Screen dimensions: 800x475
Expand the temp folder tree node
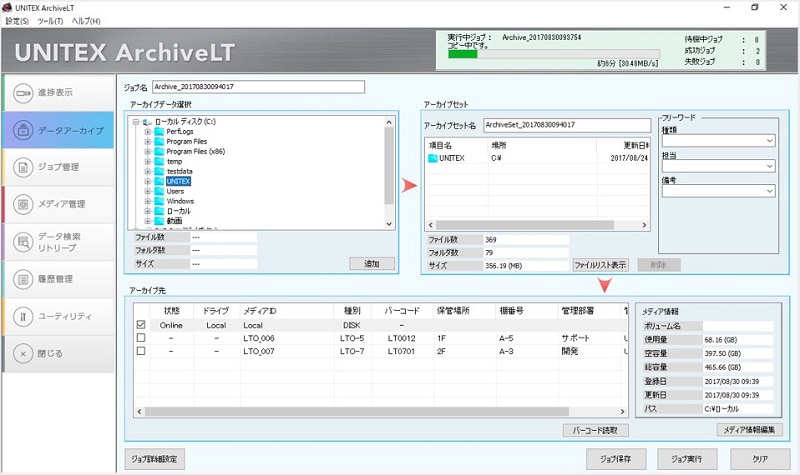147,162
